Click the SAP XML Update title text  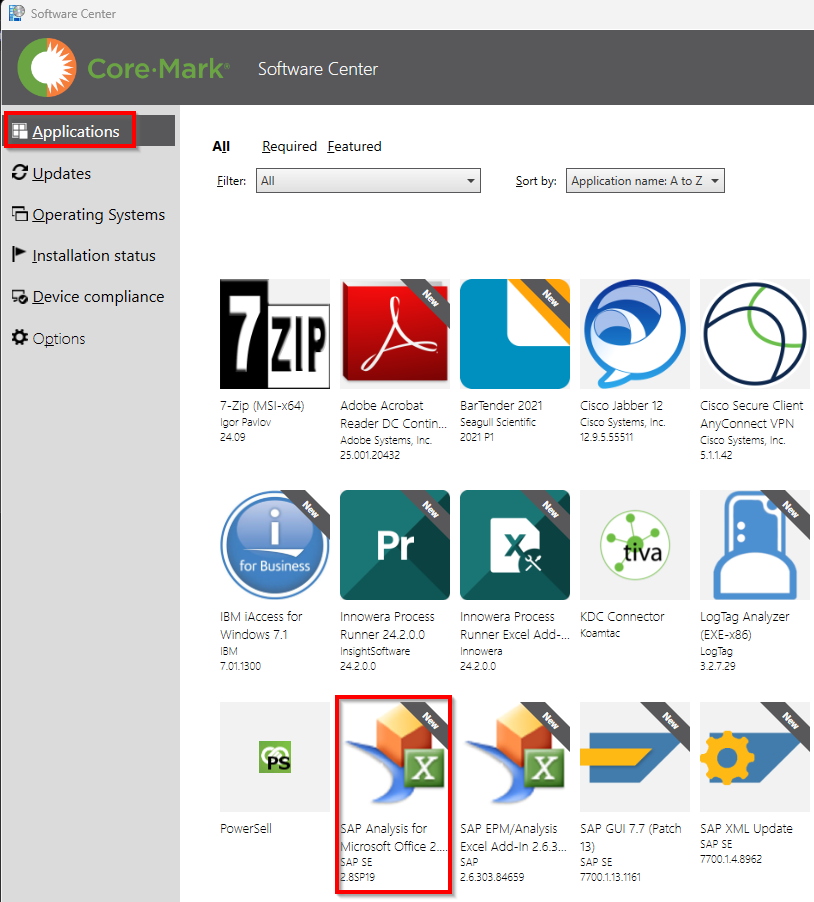(746, 828)
